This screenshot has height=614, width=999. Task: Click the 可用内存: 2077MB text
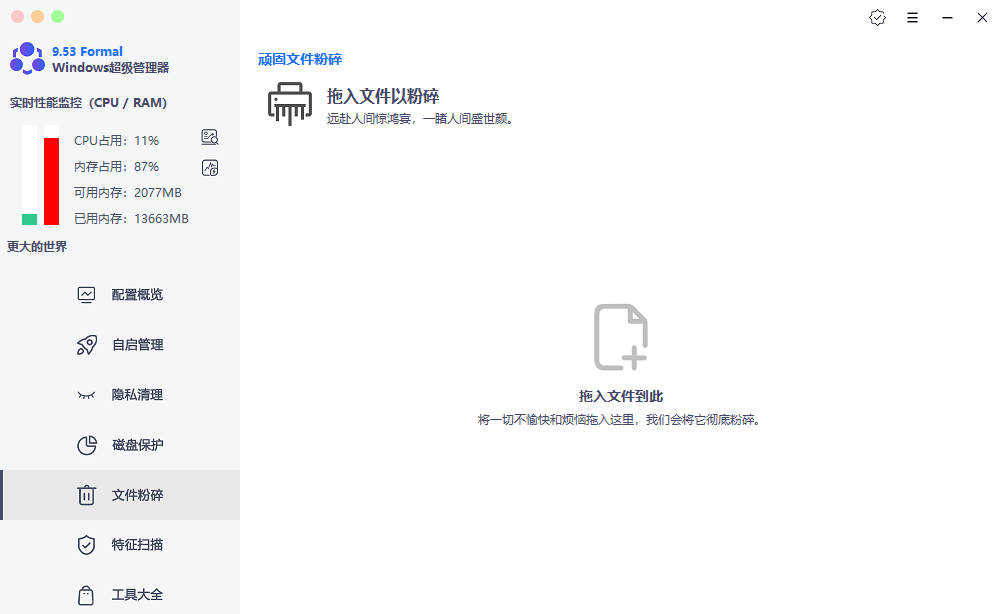128,193
